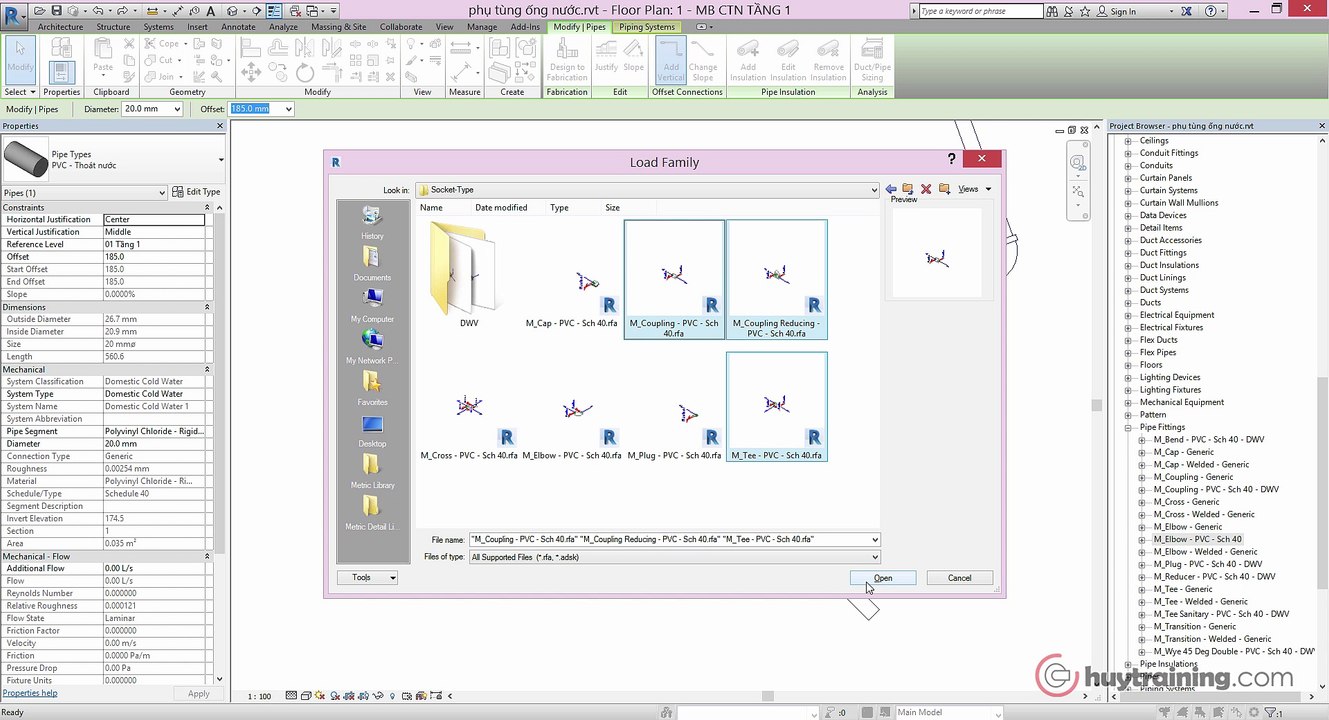Expand the Duct Fittings browser node
This screenshot has width=1329, height=720.
pos(1128,253)
